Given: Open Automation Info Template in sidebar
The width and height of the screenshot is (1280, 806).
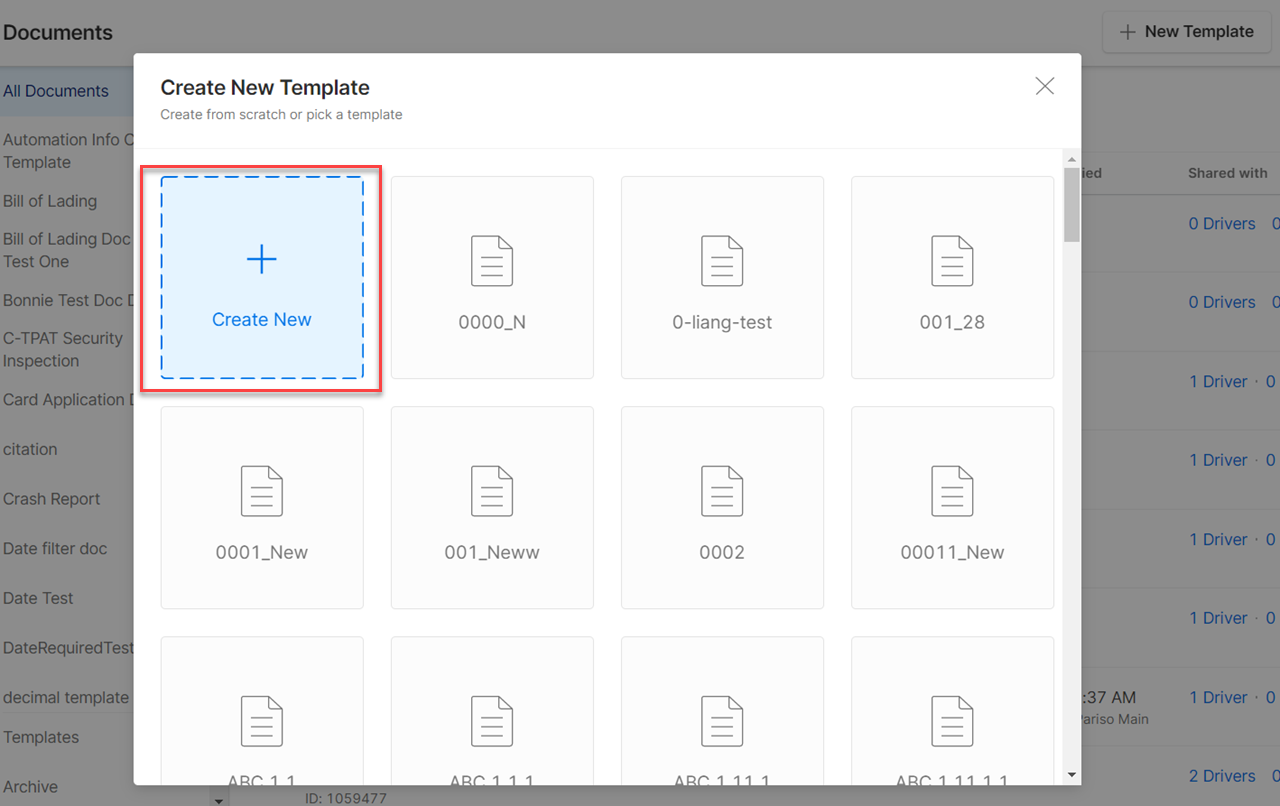Looking at the screenshot, I should pyautogui.click(x=67, y=151).
